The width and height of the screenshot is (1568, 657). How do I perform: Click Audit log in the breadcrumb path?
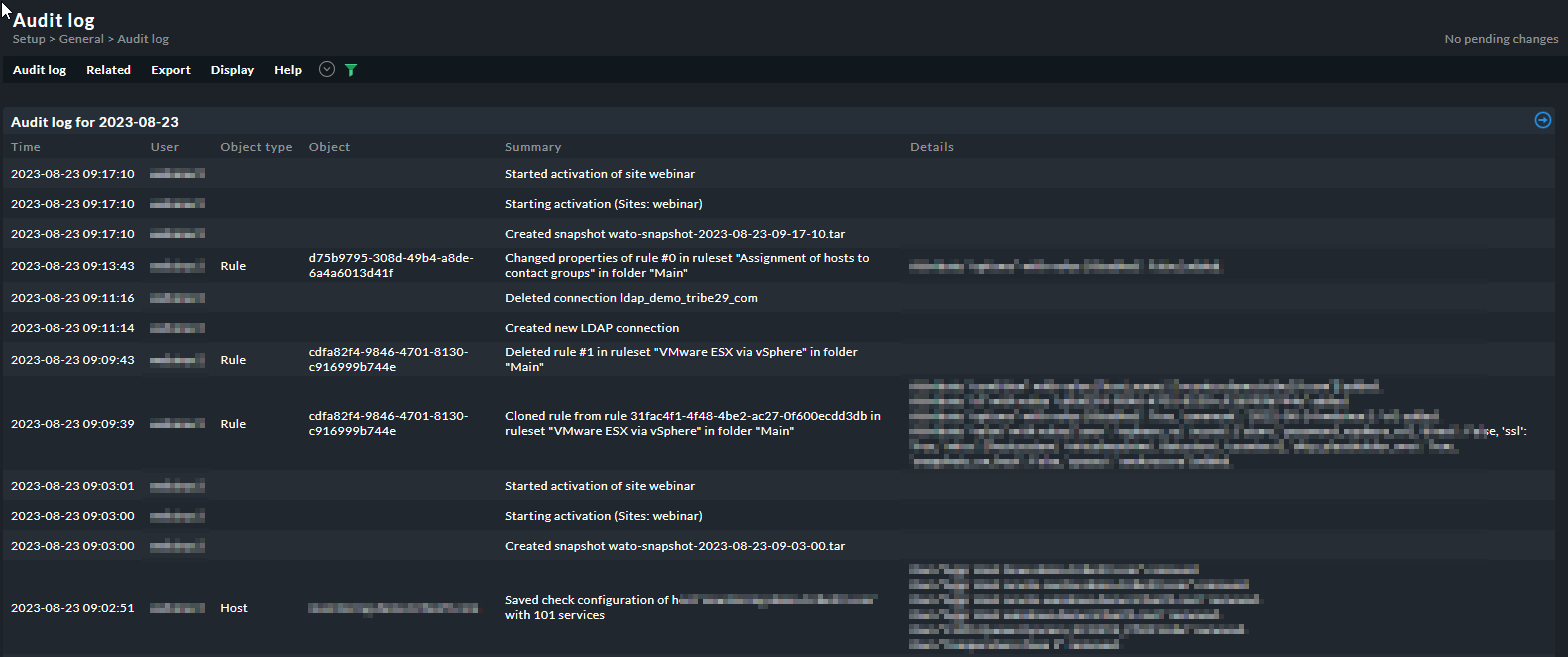143,39
